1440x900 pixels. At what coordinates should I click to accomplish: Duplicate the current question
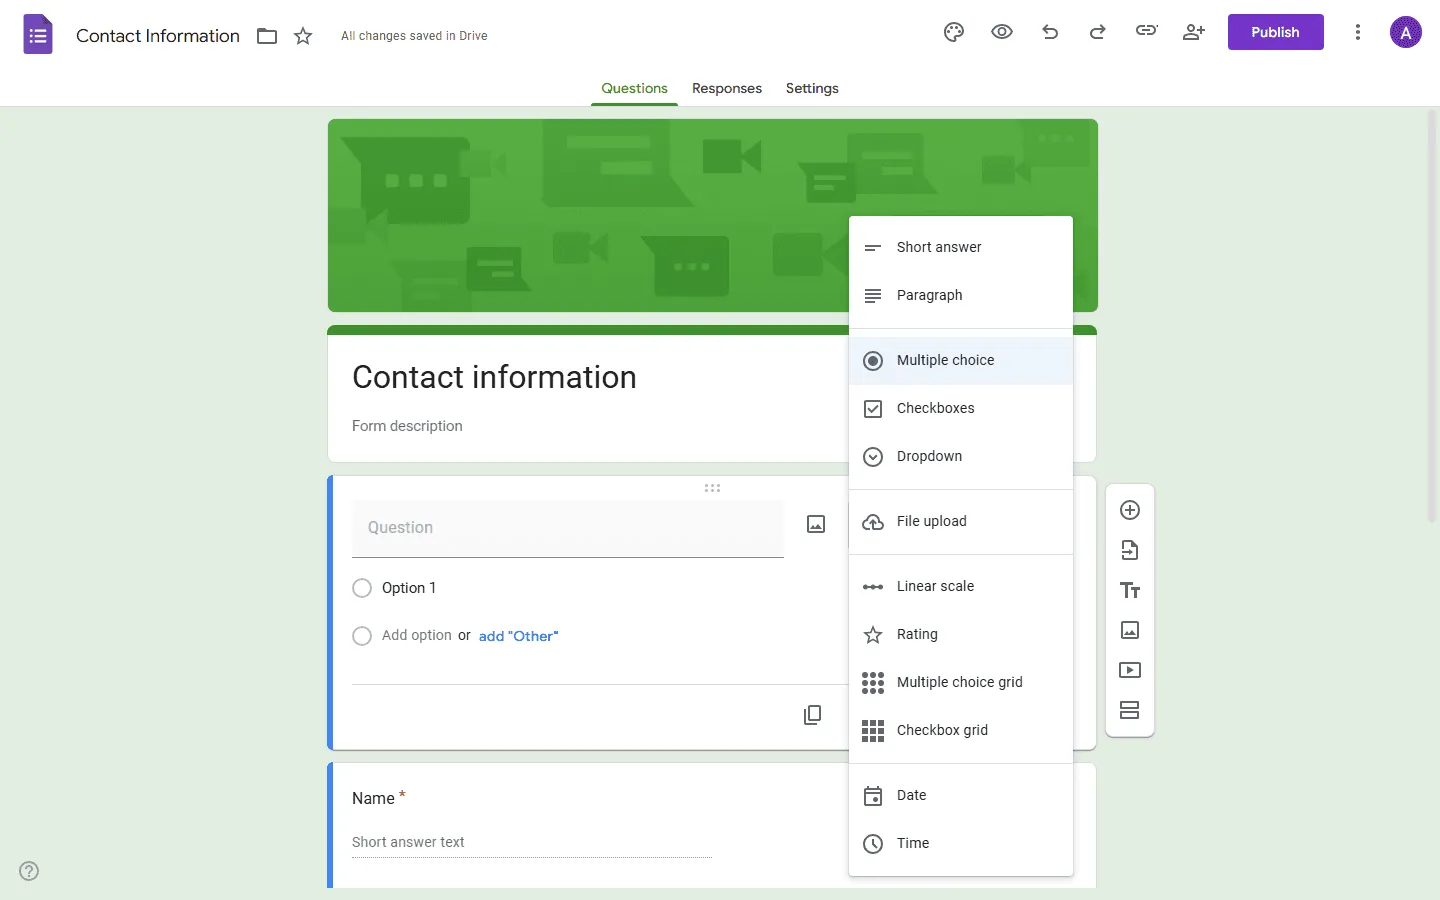813,715
